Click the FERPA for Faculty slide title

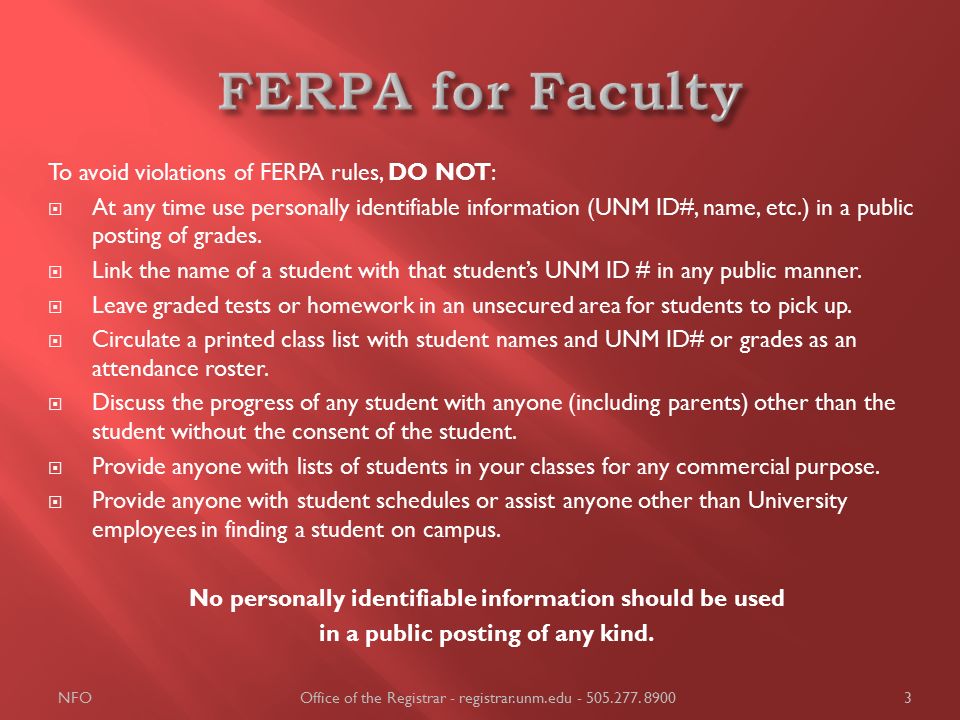tap(480, 93)
